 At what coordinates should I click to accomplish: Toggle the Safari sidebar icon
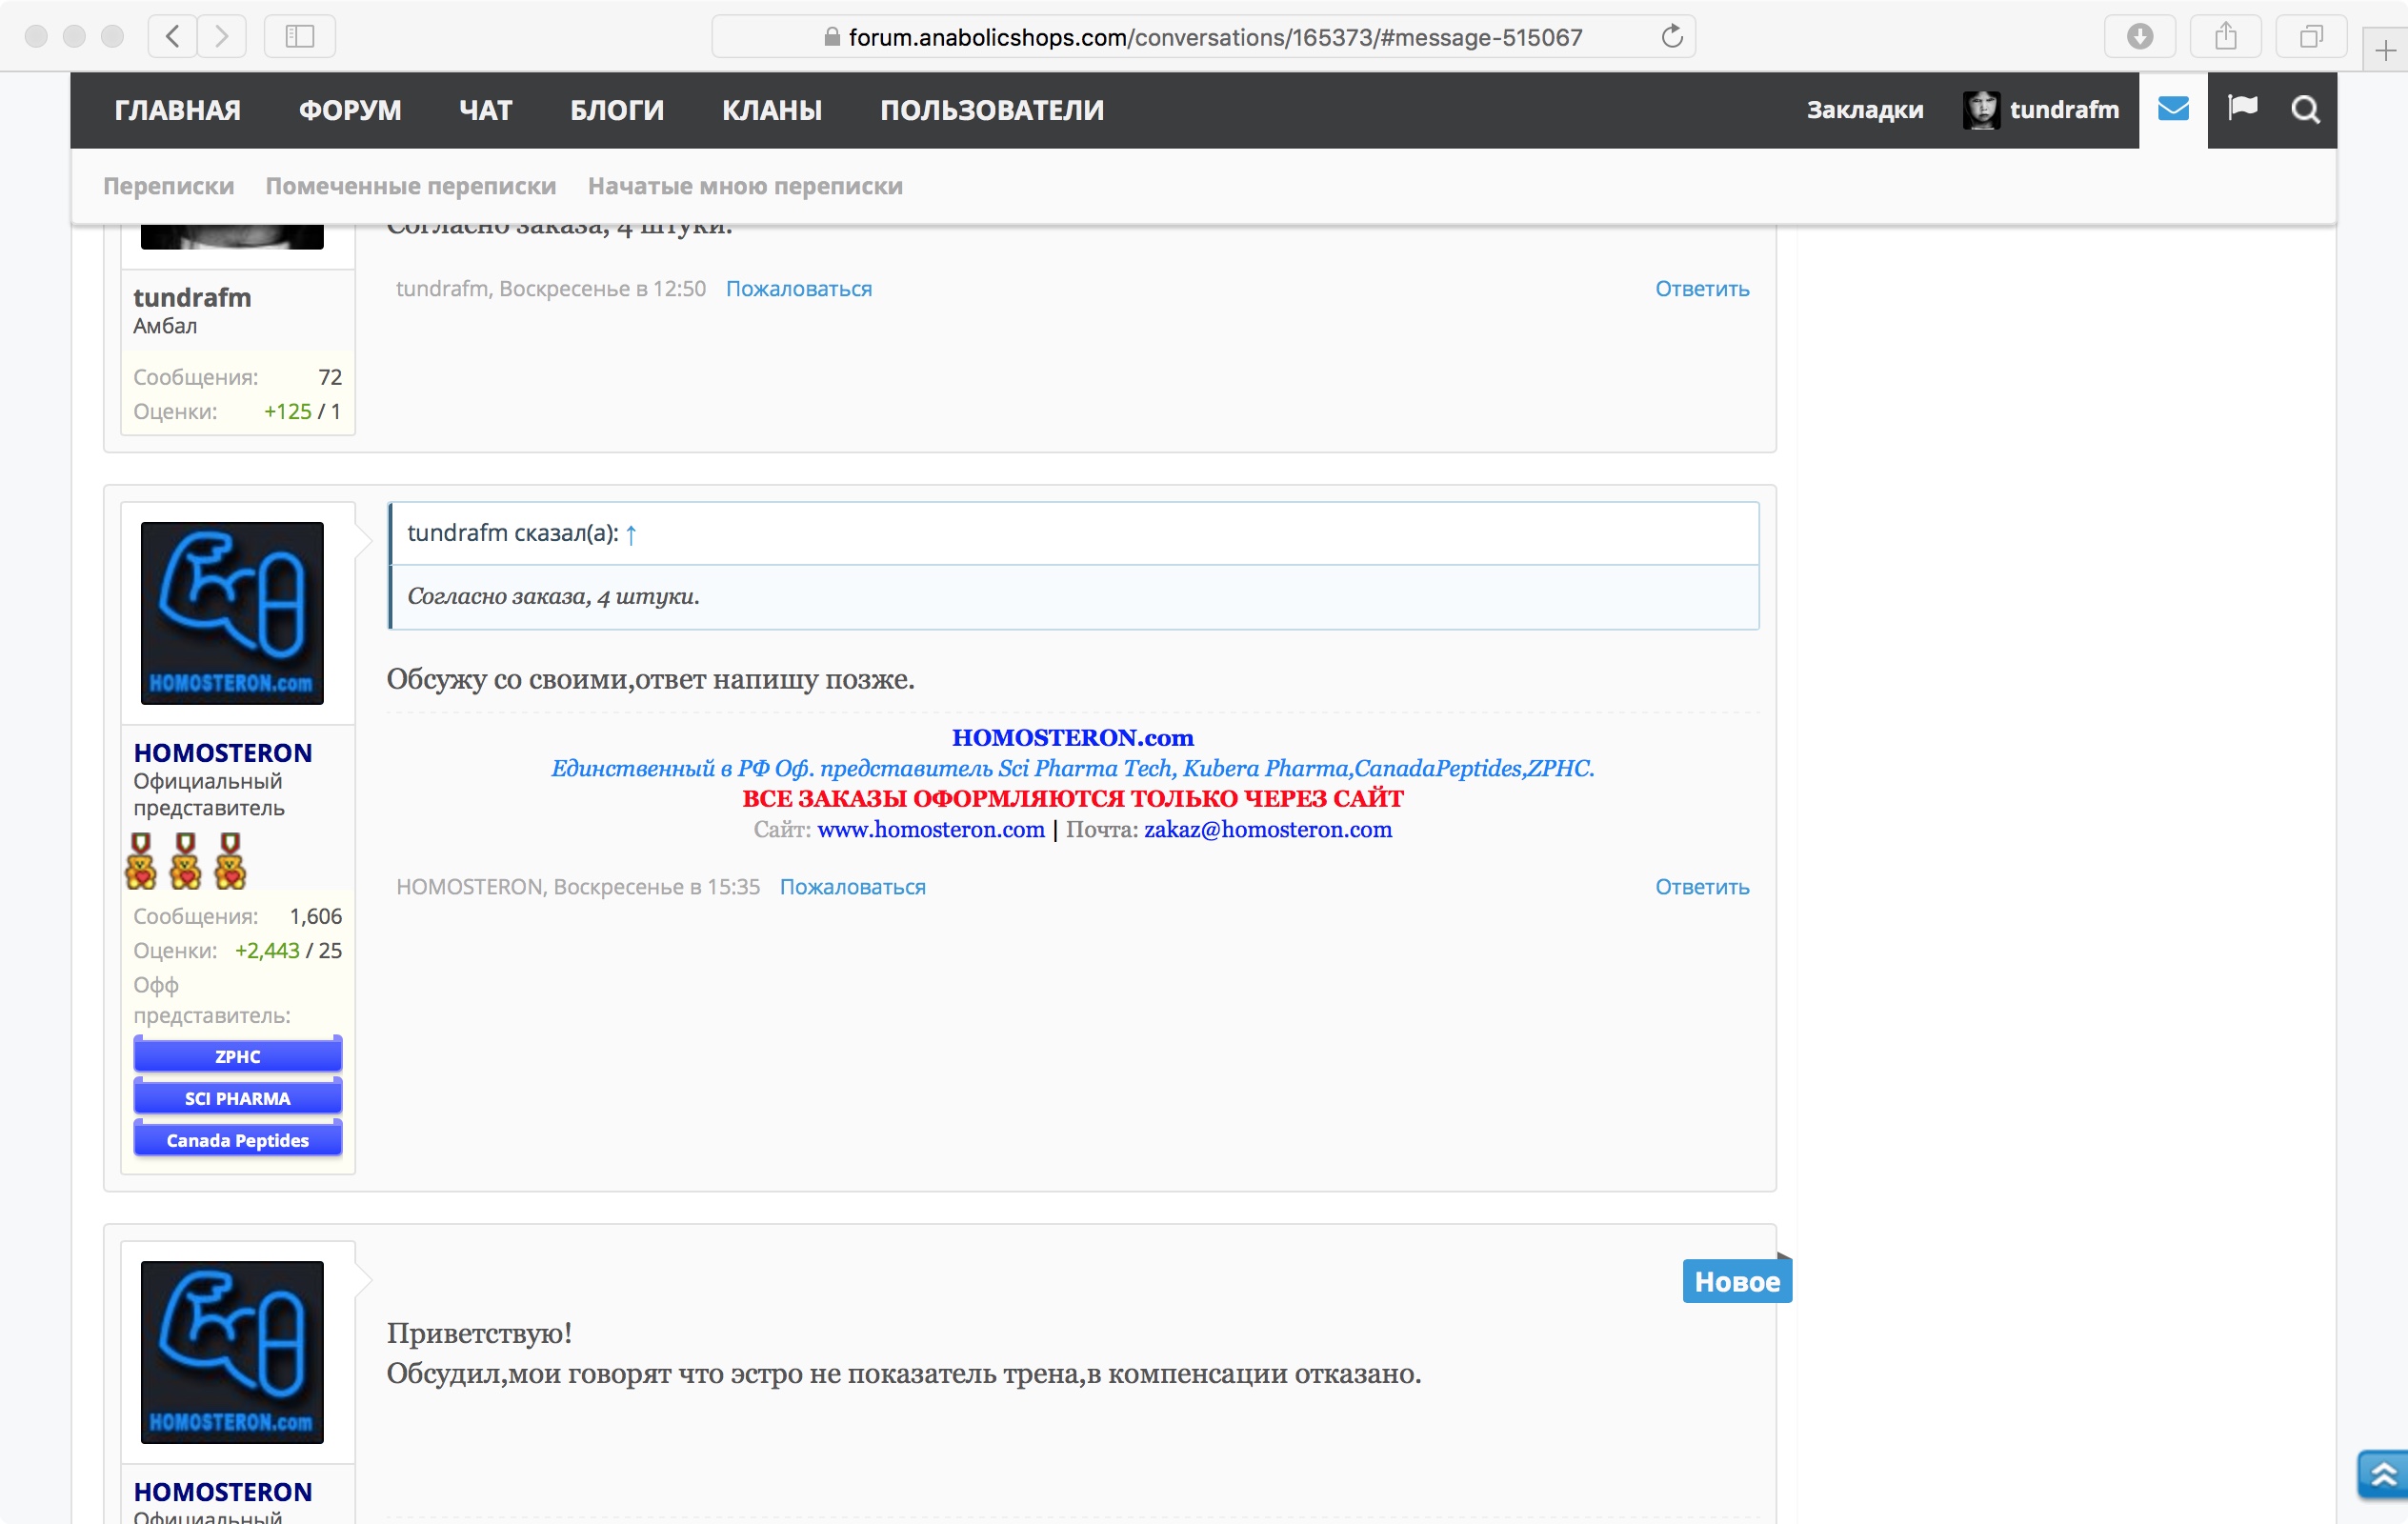pyautogui.click(x=299, y=37)
